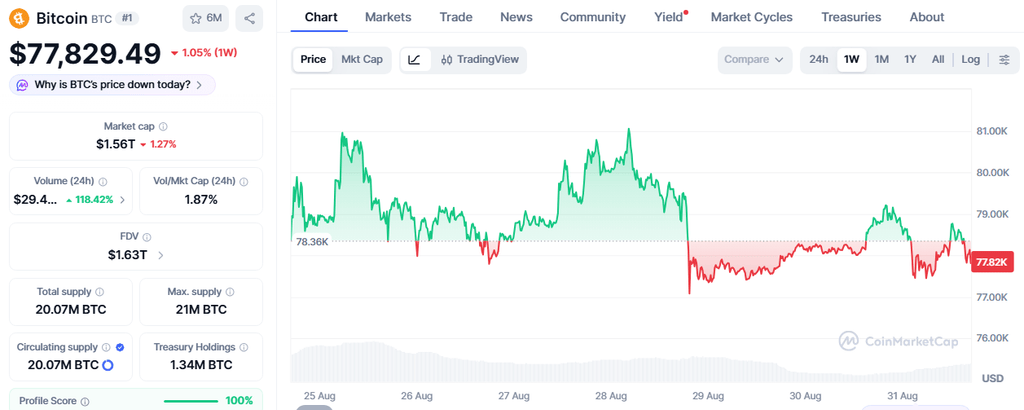Click the $77,829.49 price text

tap(85, 54)
